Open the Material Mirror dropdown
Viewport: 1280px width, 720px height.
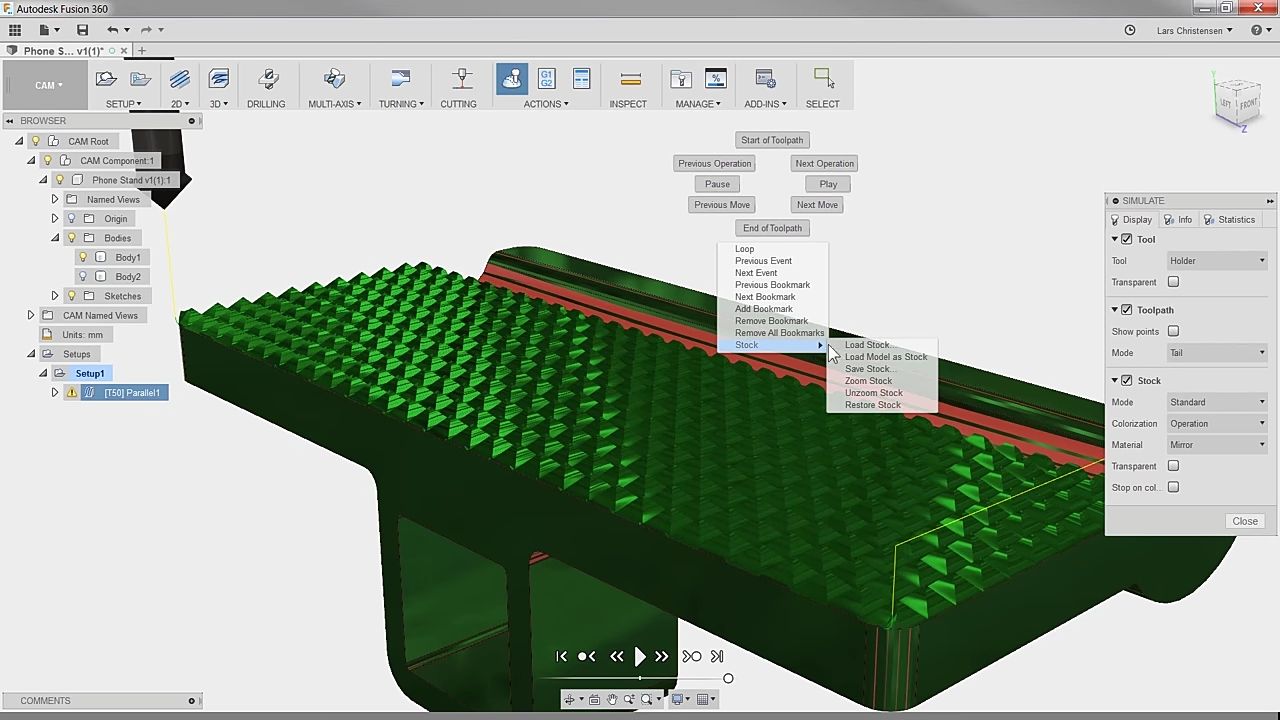point(1217,445)
